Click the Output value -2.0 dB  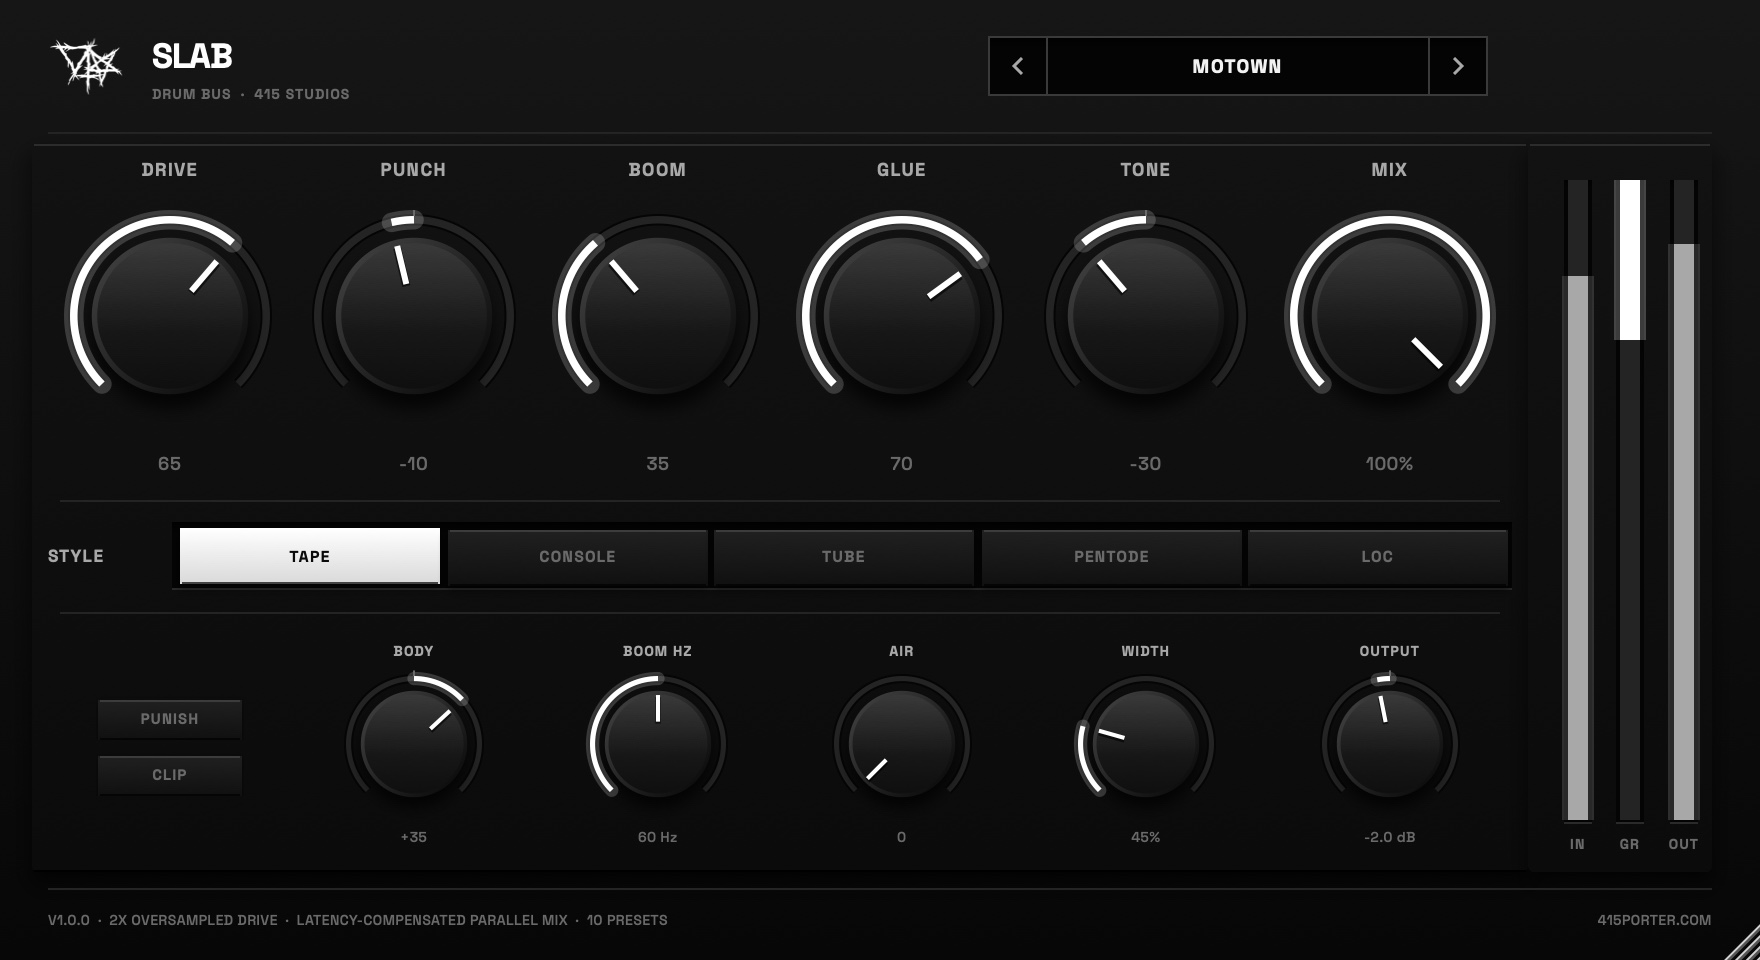(1389, 837)
